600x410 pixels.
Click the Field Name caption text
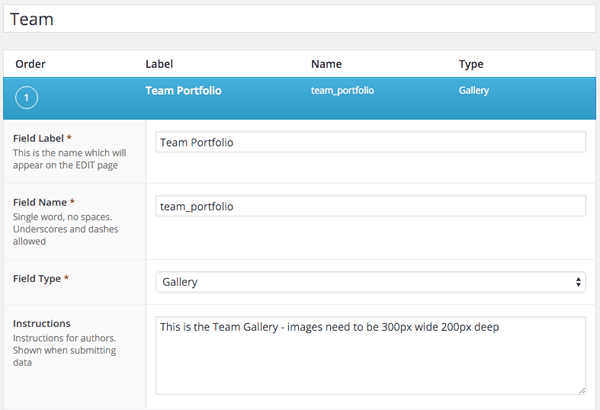[40, 202]
